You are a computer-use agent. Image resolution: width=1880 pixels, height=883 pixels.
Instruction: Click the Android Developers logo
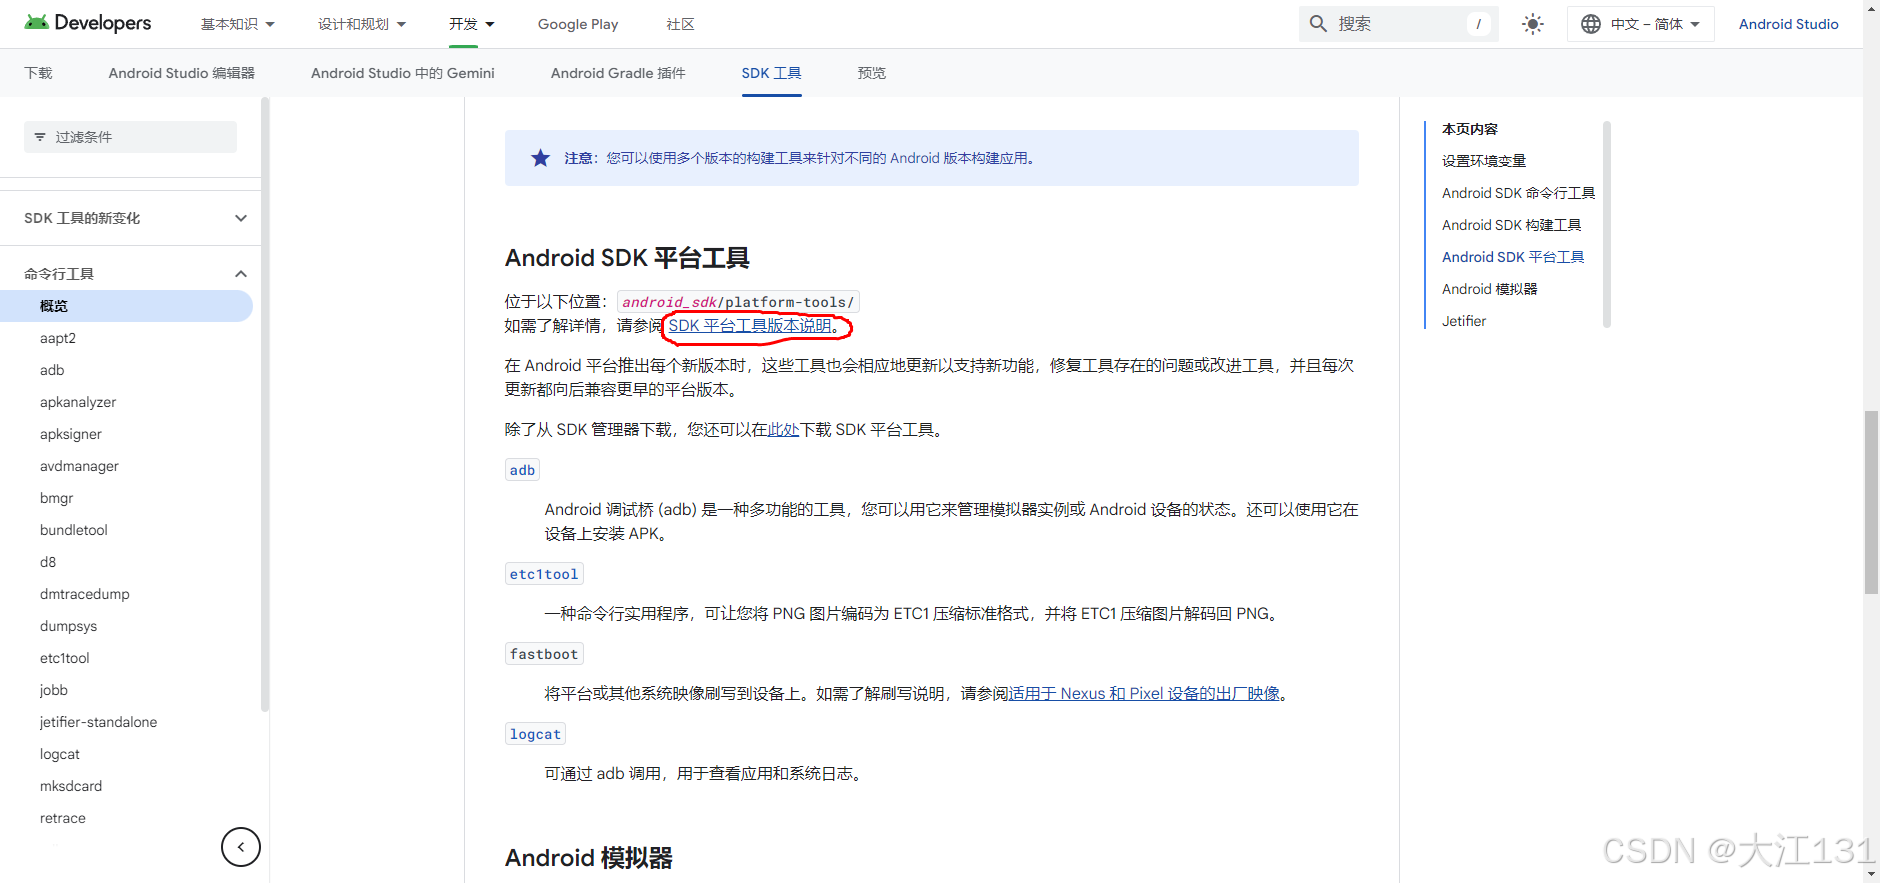88,23
